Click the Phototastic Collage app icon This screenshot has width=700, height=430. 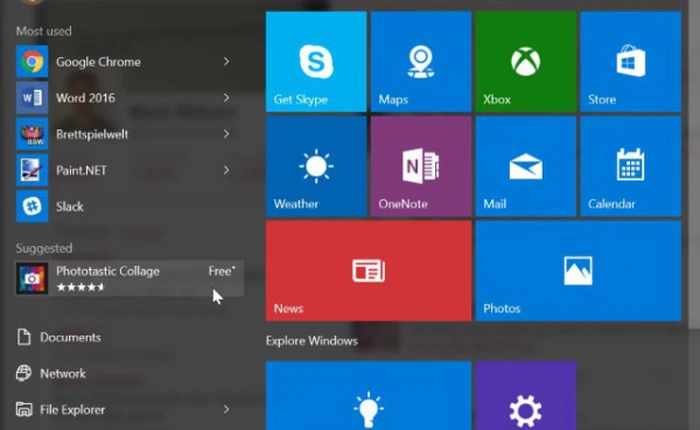coord(32,278)
